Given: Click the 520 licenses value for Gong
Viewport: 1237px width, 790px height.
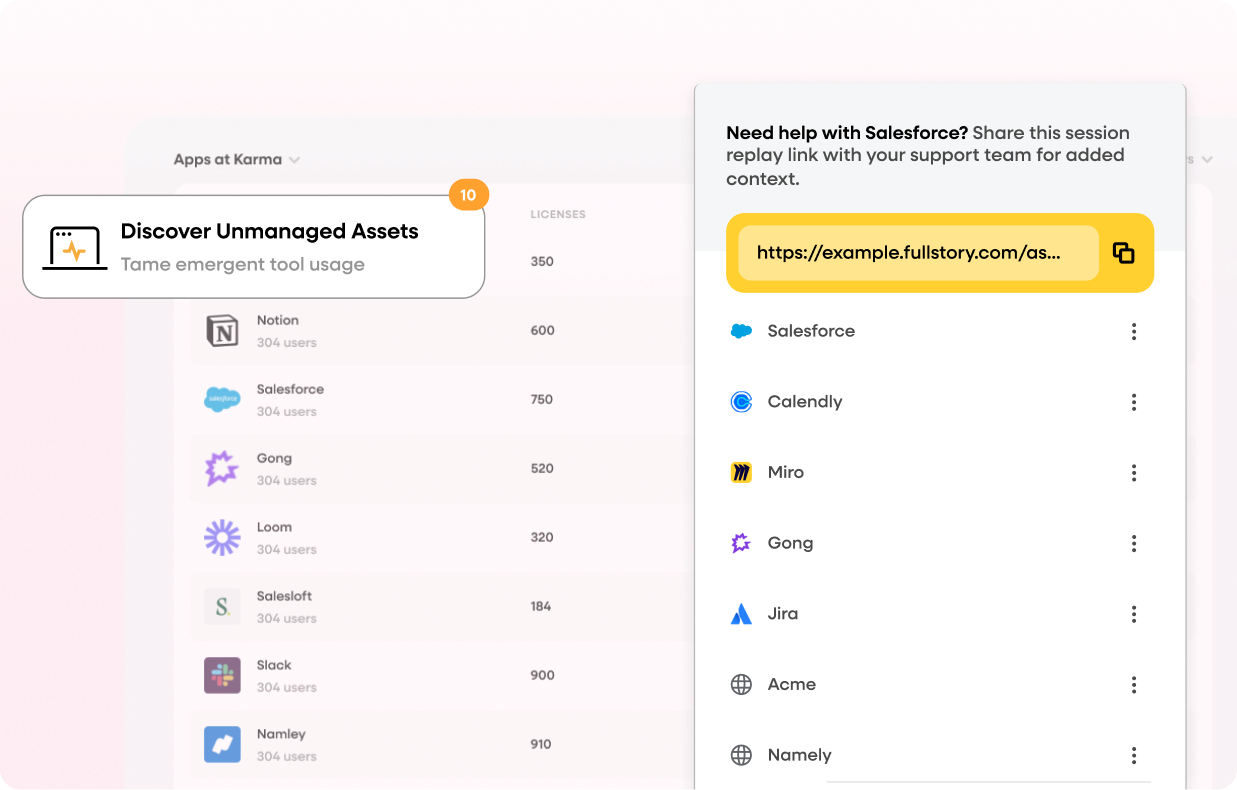Looking at the screenshot, I should (542, 468).
